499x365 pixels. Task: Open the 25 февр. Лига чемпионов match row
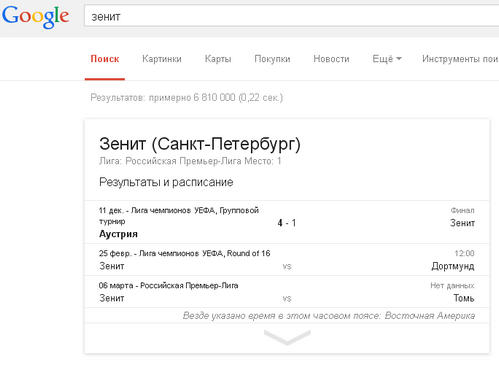click(287, 260)
